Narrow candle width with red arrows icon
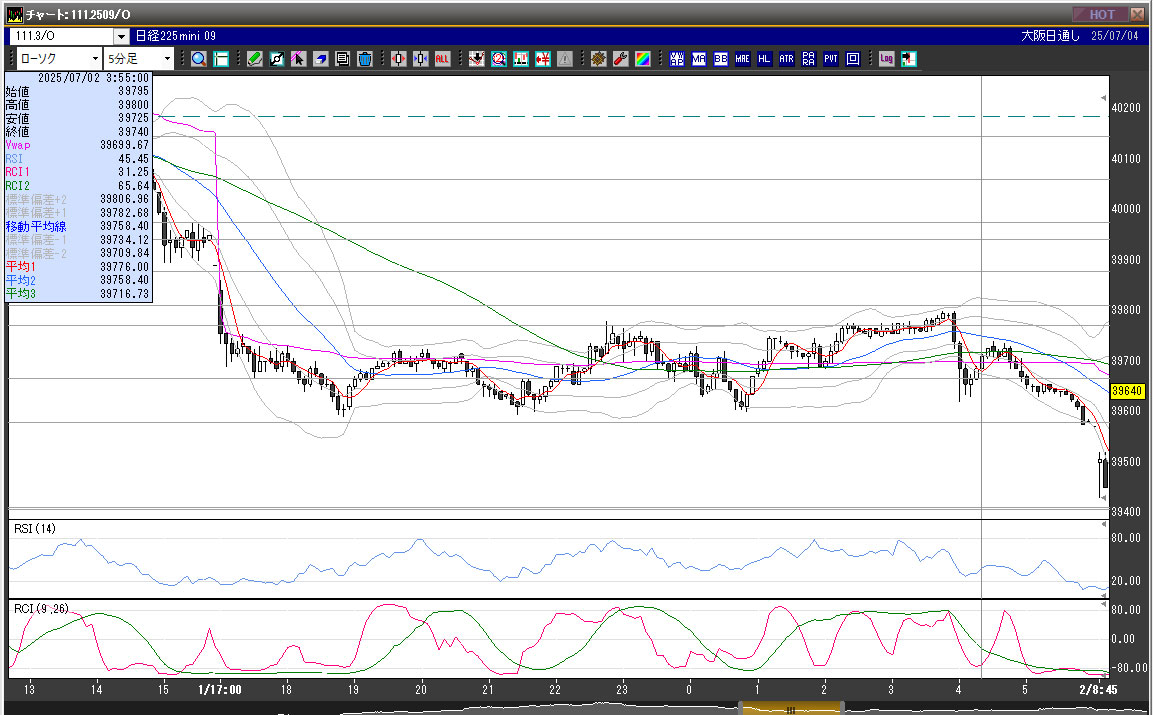Screen dimensions: 1153x715 click(399, 59)
